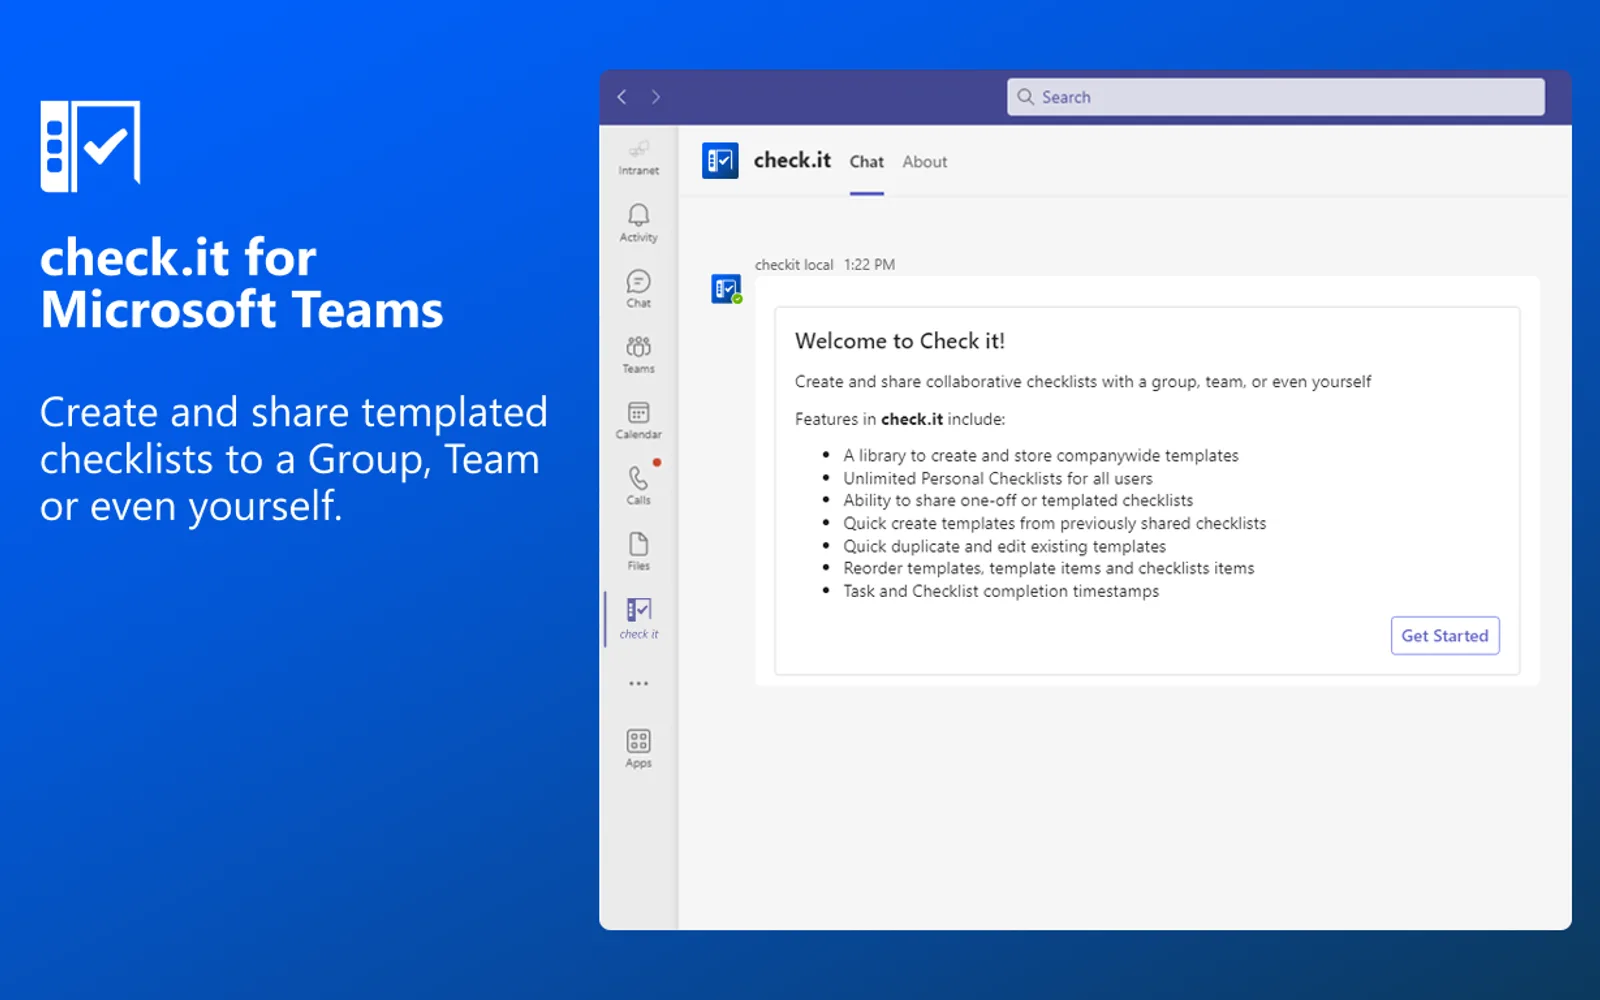
Task: Click the check.it app logo in header
Action: (720, 161)
